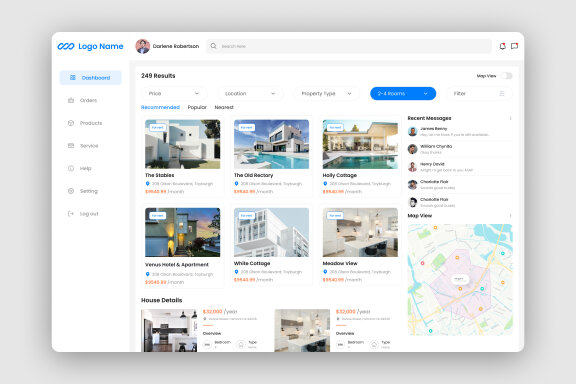Open Map View panel more options dots

[x=510, y=216]
